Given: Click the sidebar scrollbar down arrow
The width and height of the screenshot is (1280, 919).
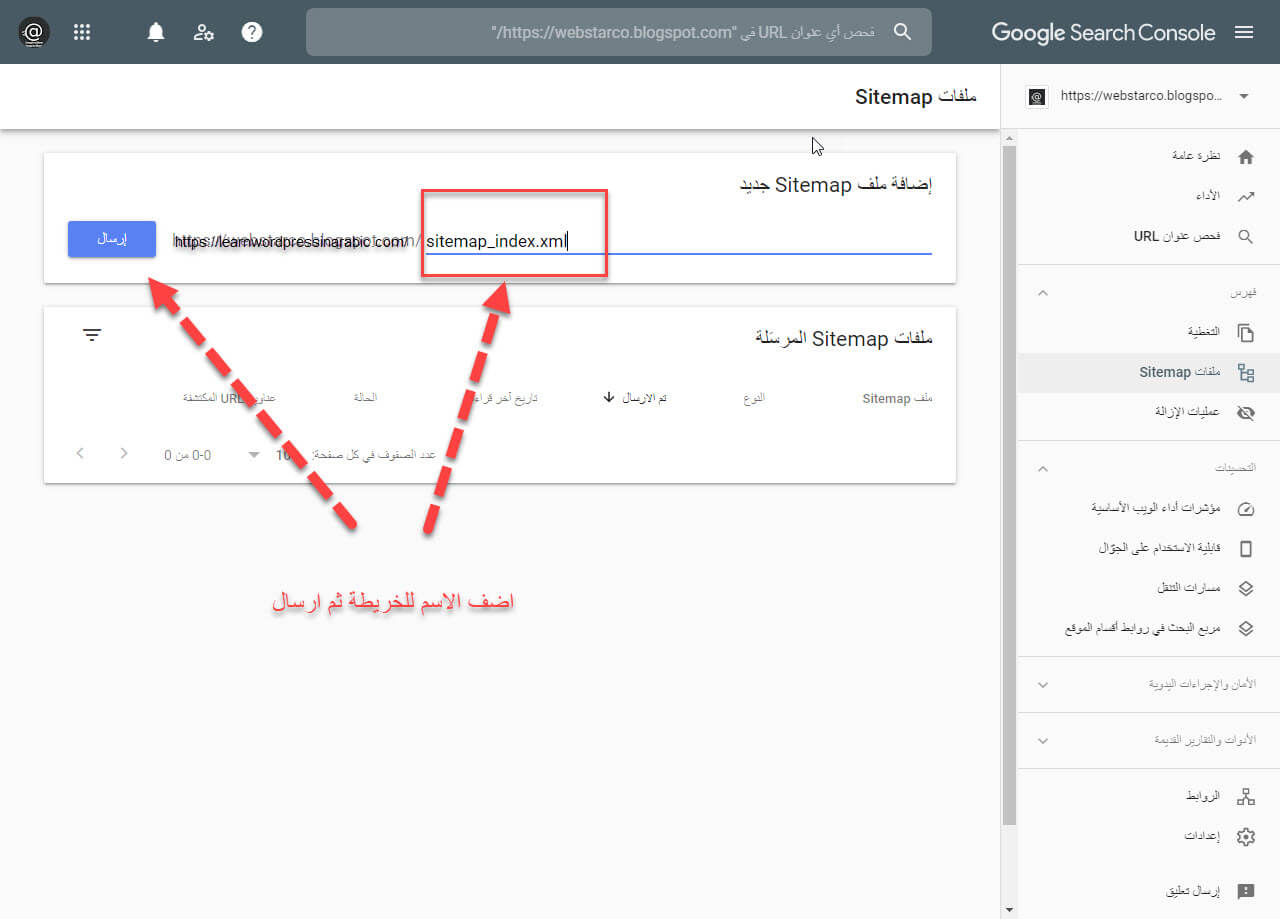Looking at the screenshot, I should click(x=1009, y=910).
